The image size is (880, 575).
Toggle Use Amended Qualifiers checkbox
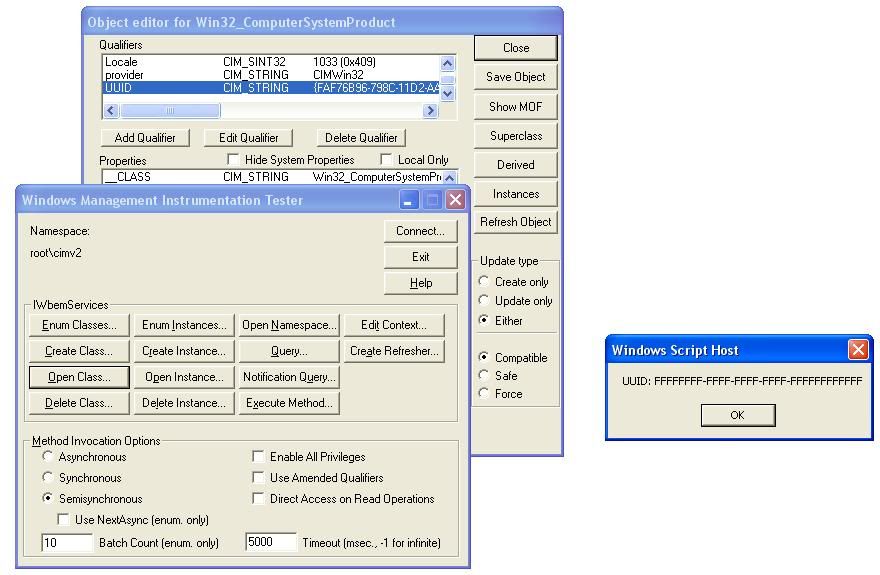(x=259, y=478)
